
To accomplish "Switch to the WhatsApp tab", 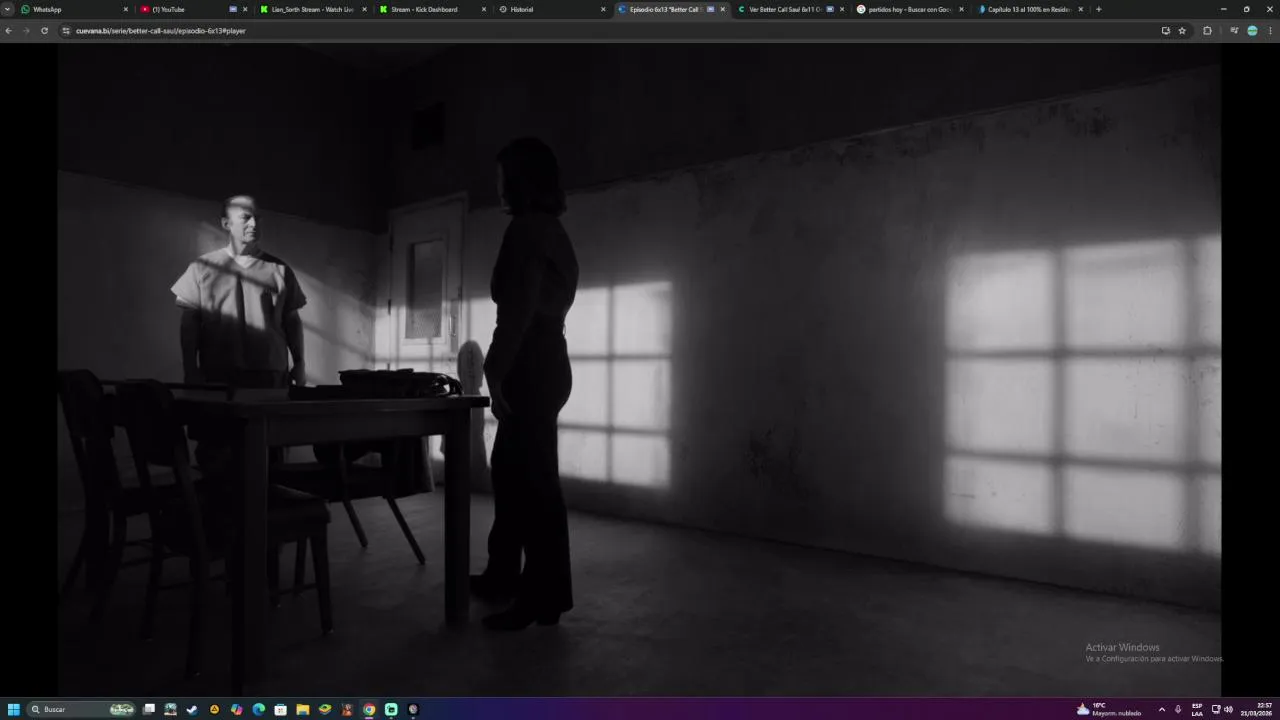I will (75, 9).
